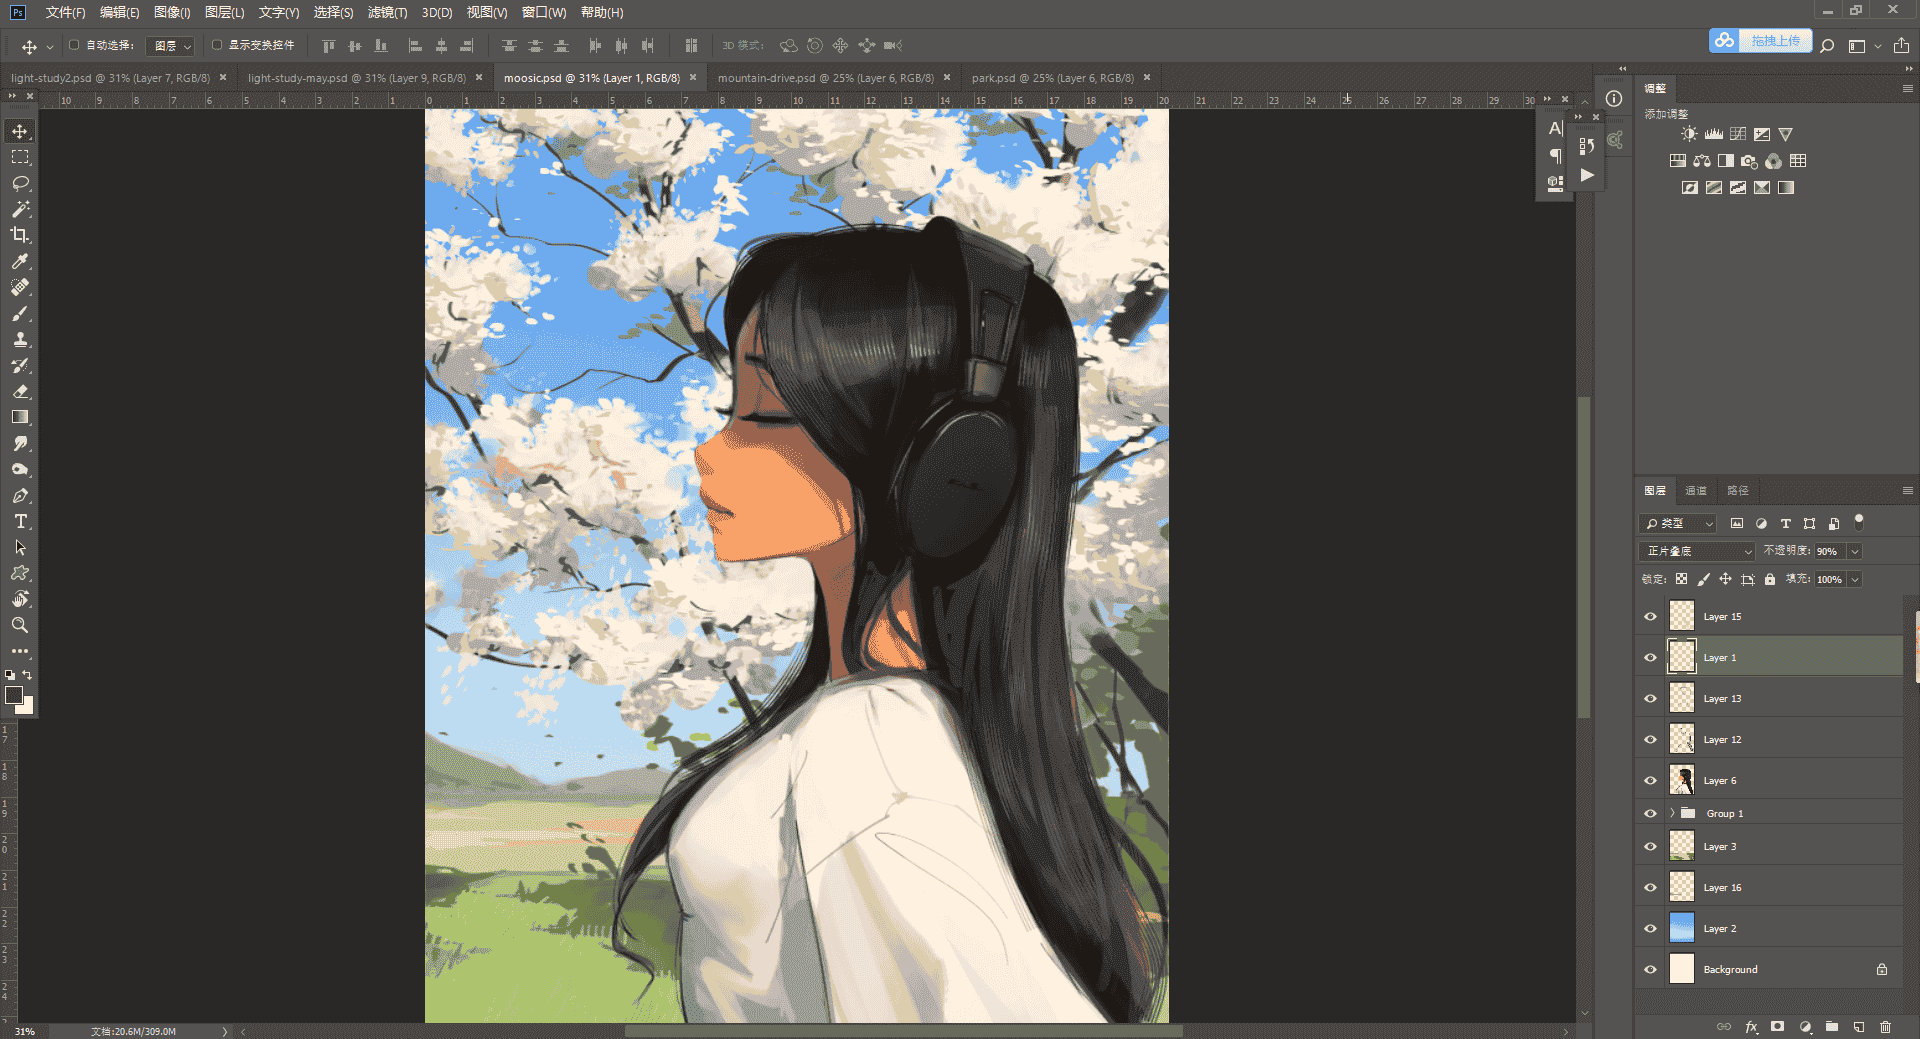The height and width of the screenshot is (1039, 1920).
Task: Hide Layer 15 visibility
Action: pos(1650,617)
